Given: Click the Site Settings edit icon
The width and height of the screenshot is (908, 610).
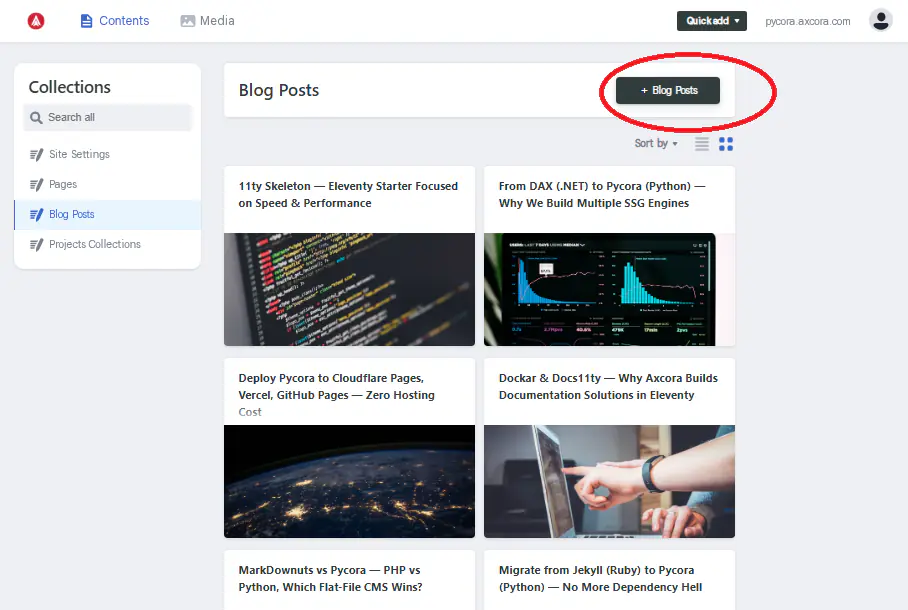Looking at the screenshot, I should click(x=36, y=155).
